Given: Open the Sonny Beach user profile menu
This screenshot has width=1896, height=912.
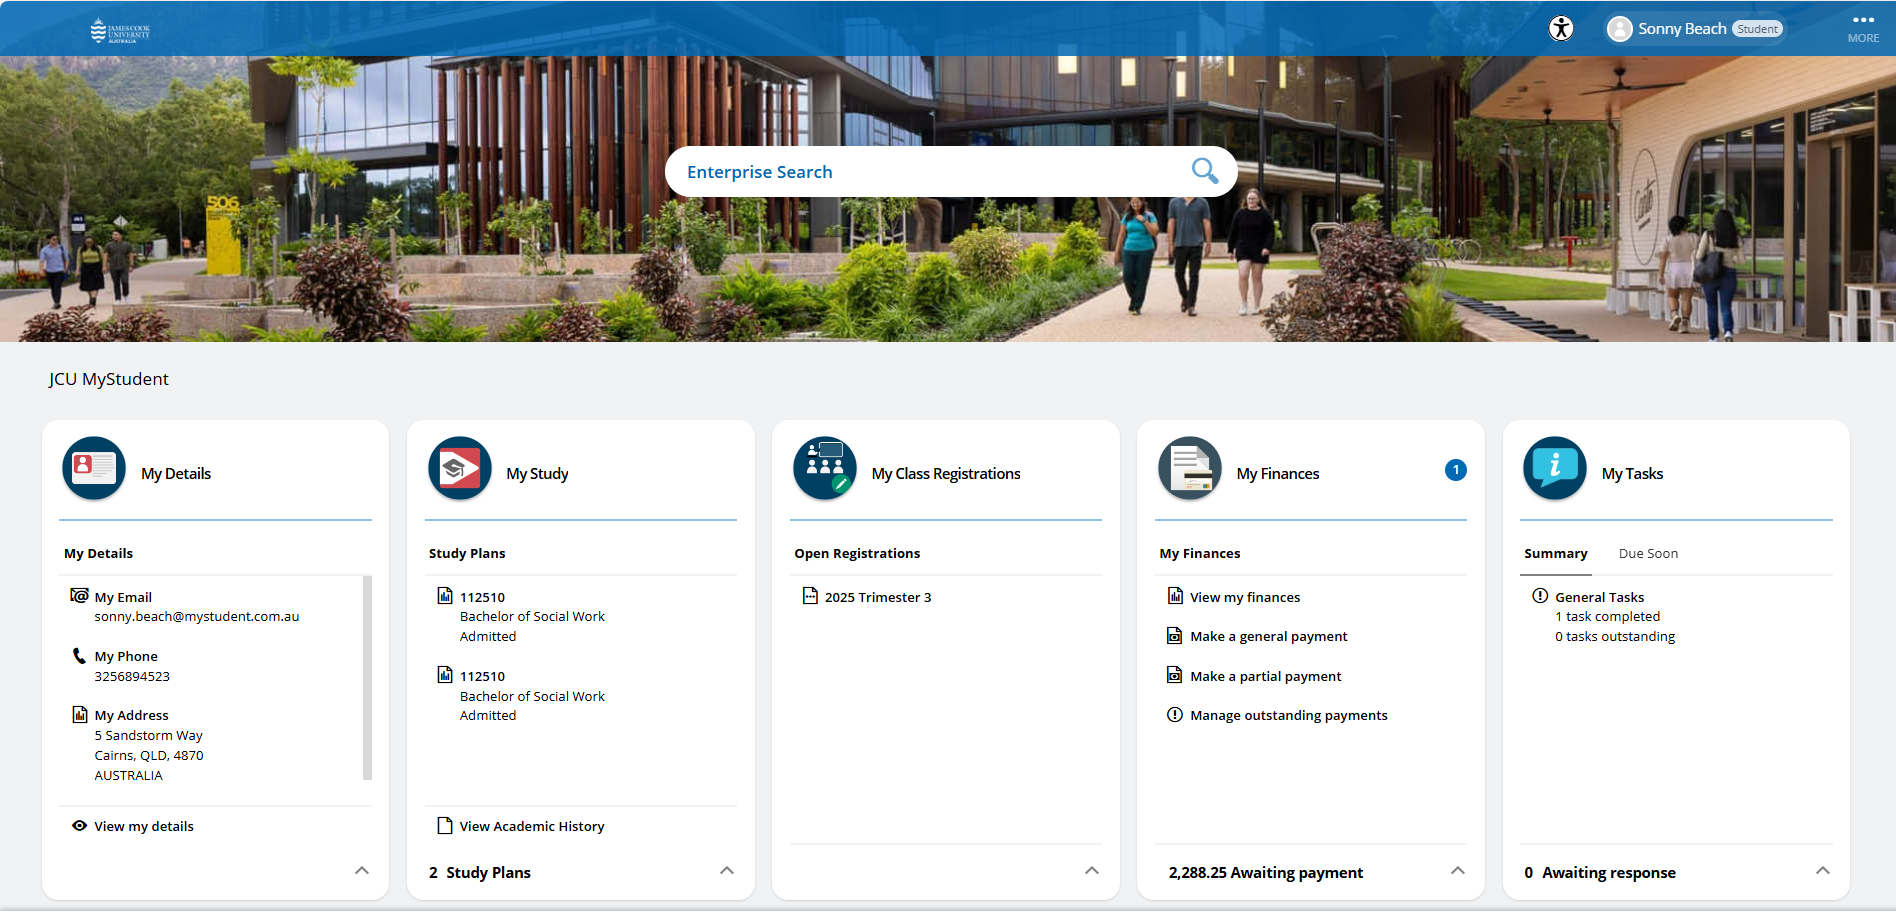Looking at the screenshot, I should click(x=1695, y=29).
